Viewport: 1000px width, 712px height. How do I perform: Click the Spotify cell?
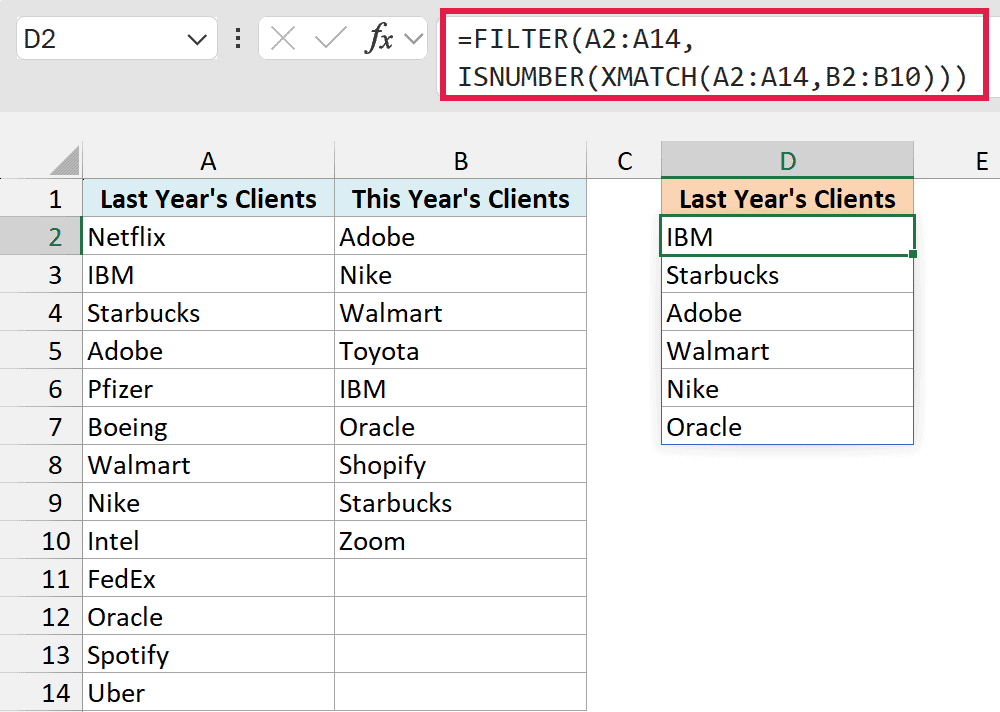click(208, 654)
